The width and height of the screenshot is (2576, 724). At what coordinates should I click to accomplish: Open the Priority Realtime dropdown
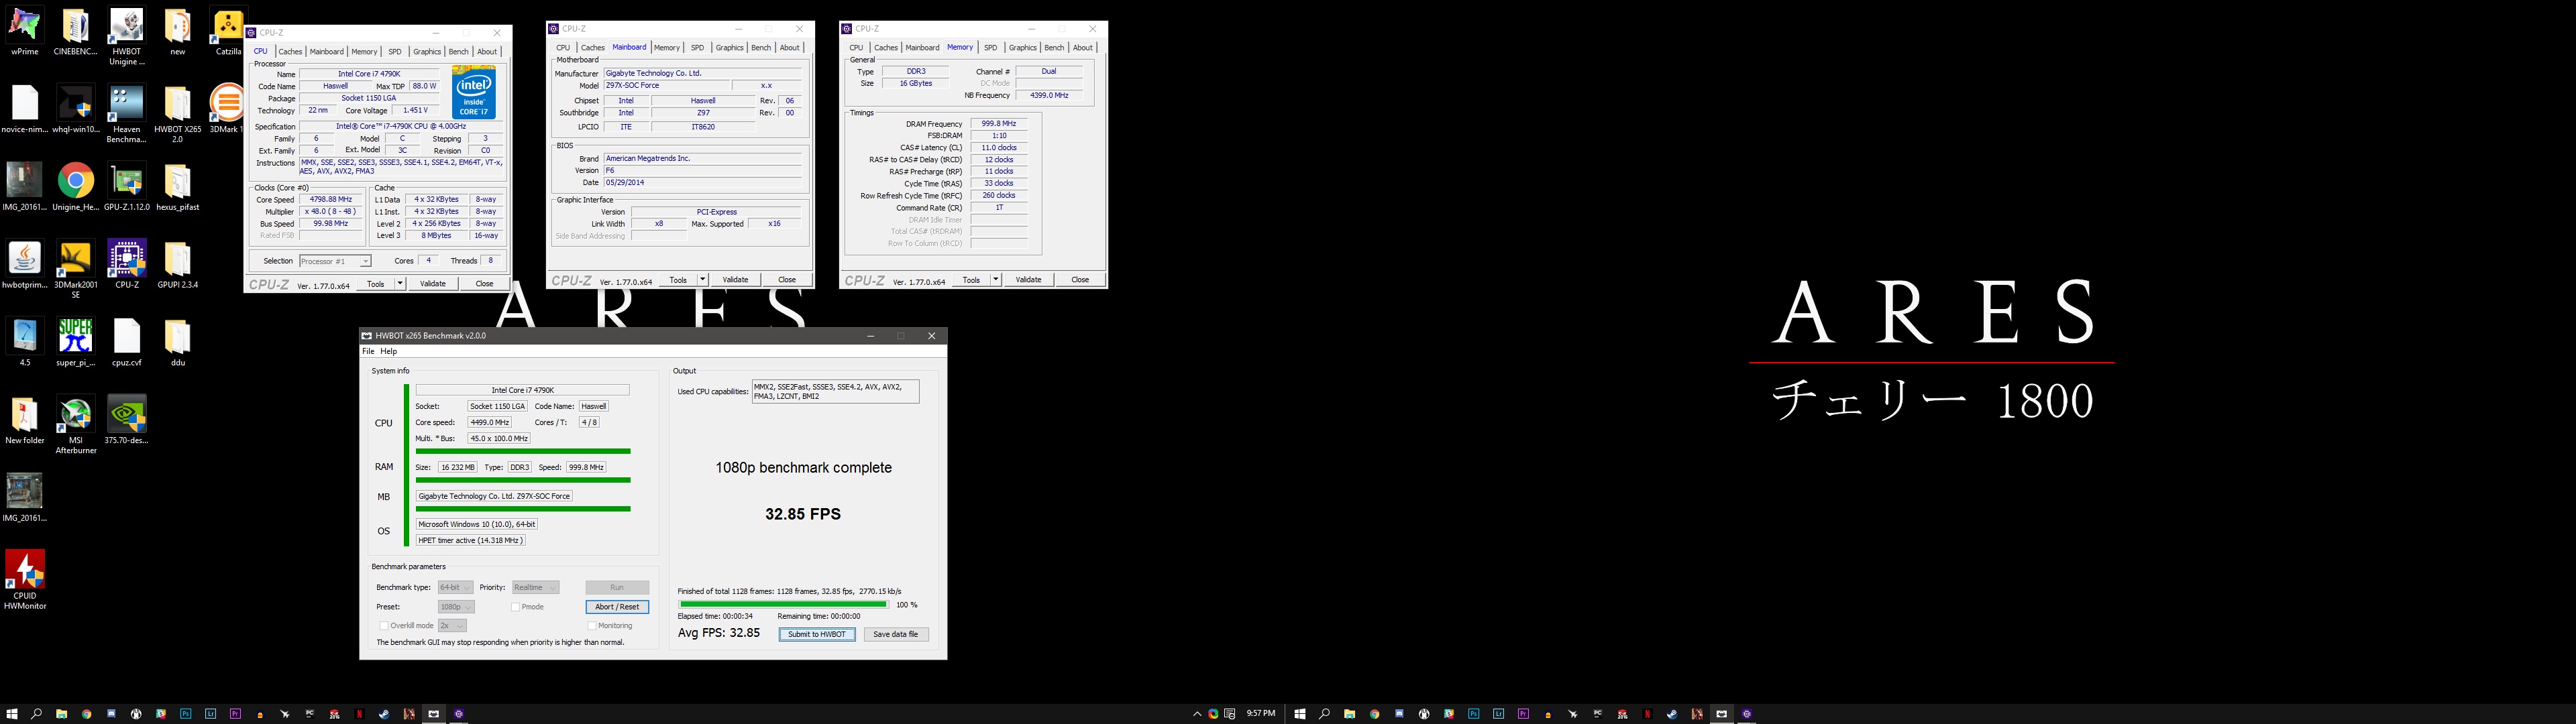pyautogui.click(x=535, y=588)
